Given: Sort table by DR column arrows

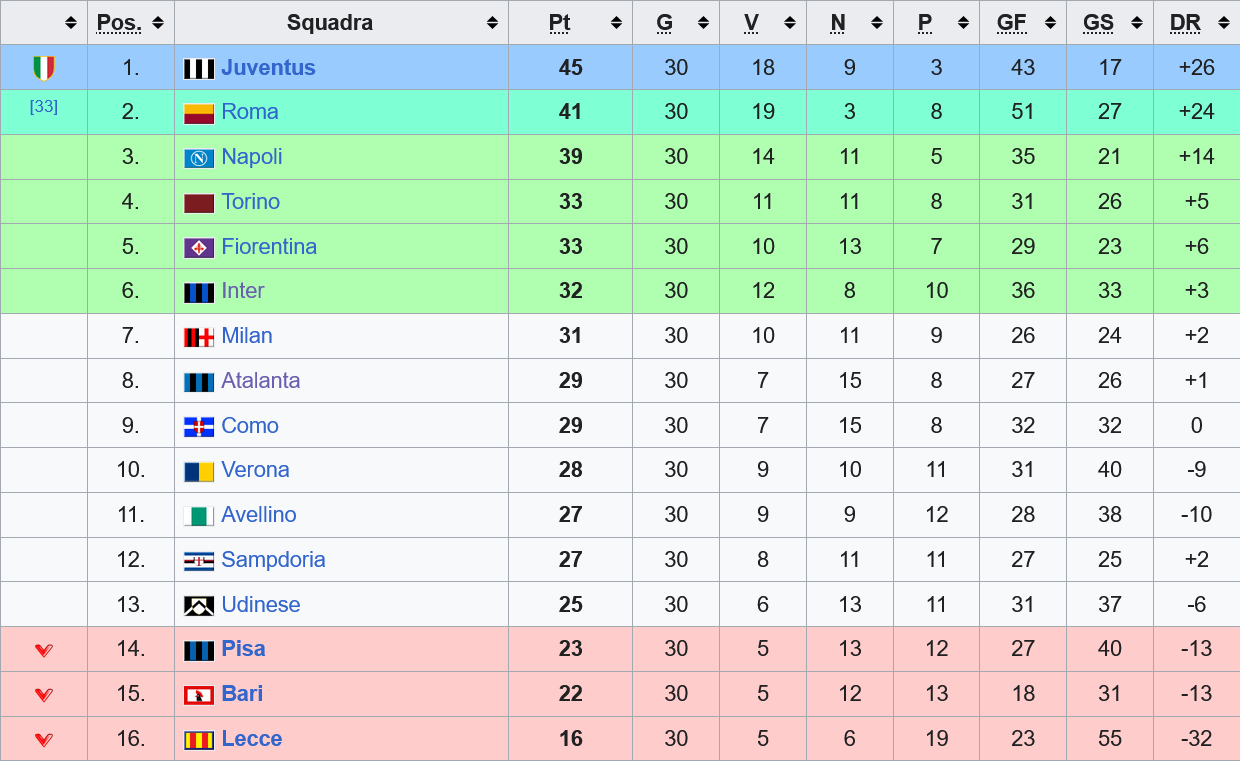Looking at the screenshot, I should pos(1223,23).
